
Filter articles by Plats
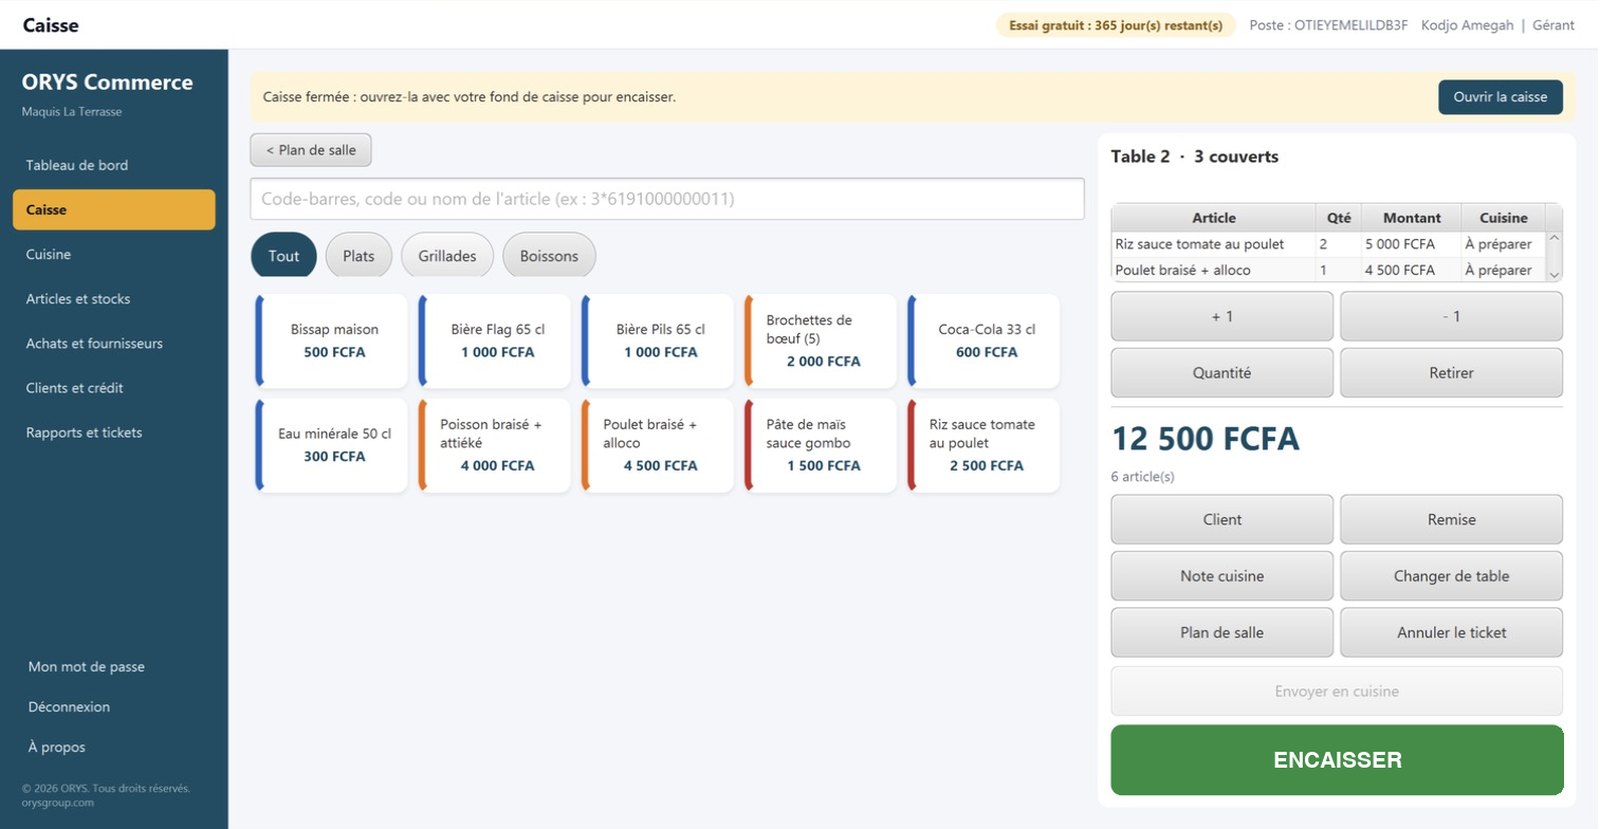tap(359, 256)
